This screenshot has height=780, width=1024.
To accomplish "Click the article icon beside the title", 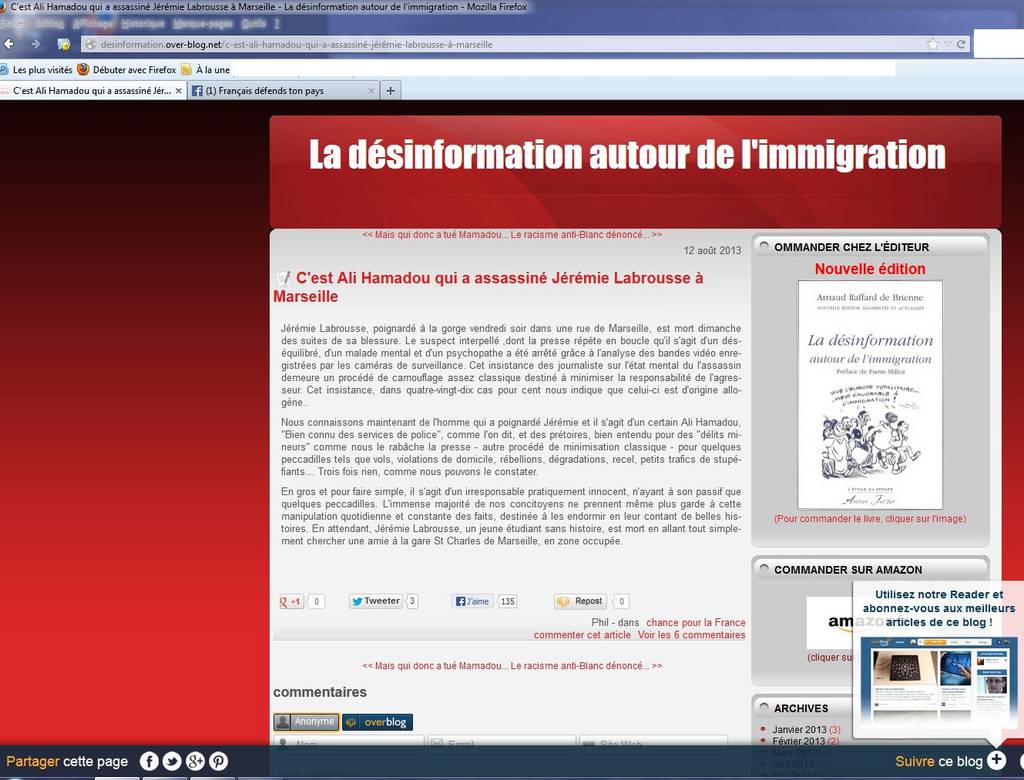I will pos(282,278).
